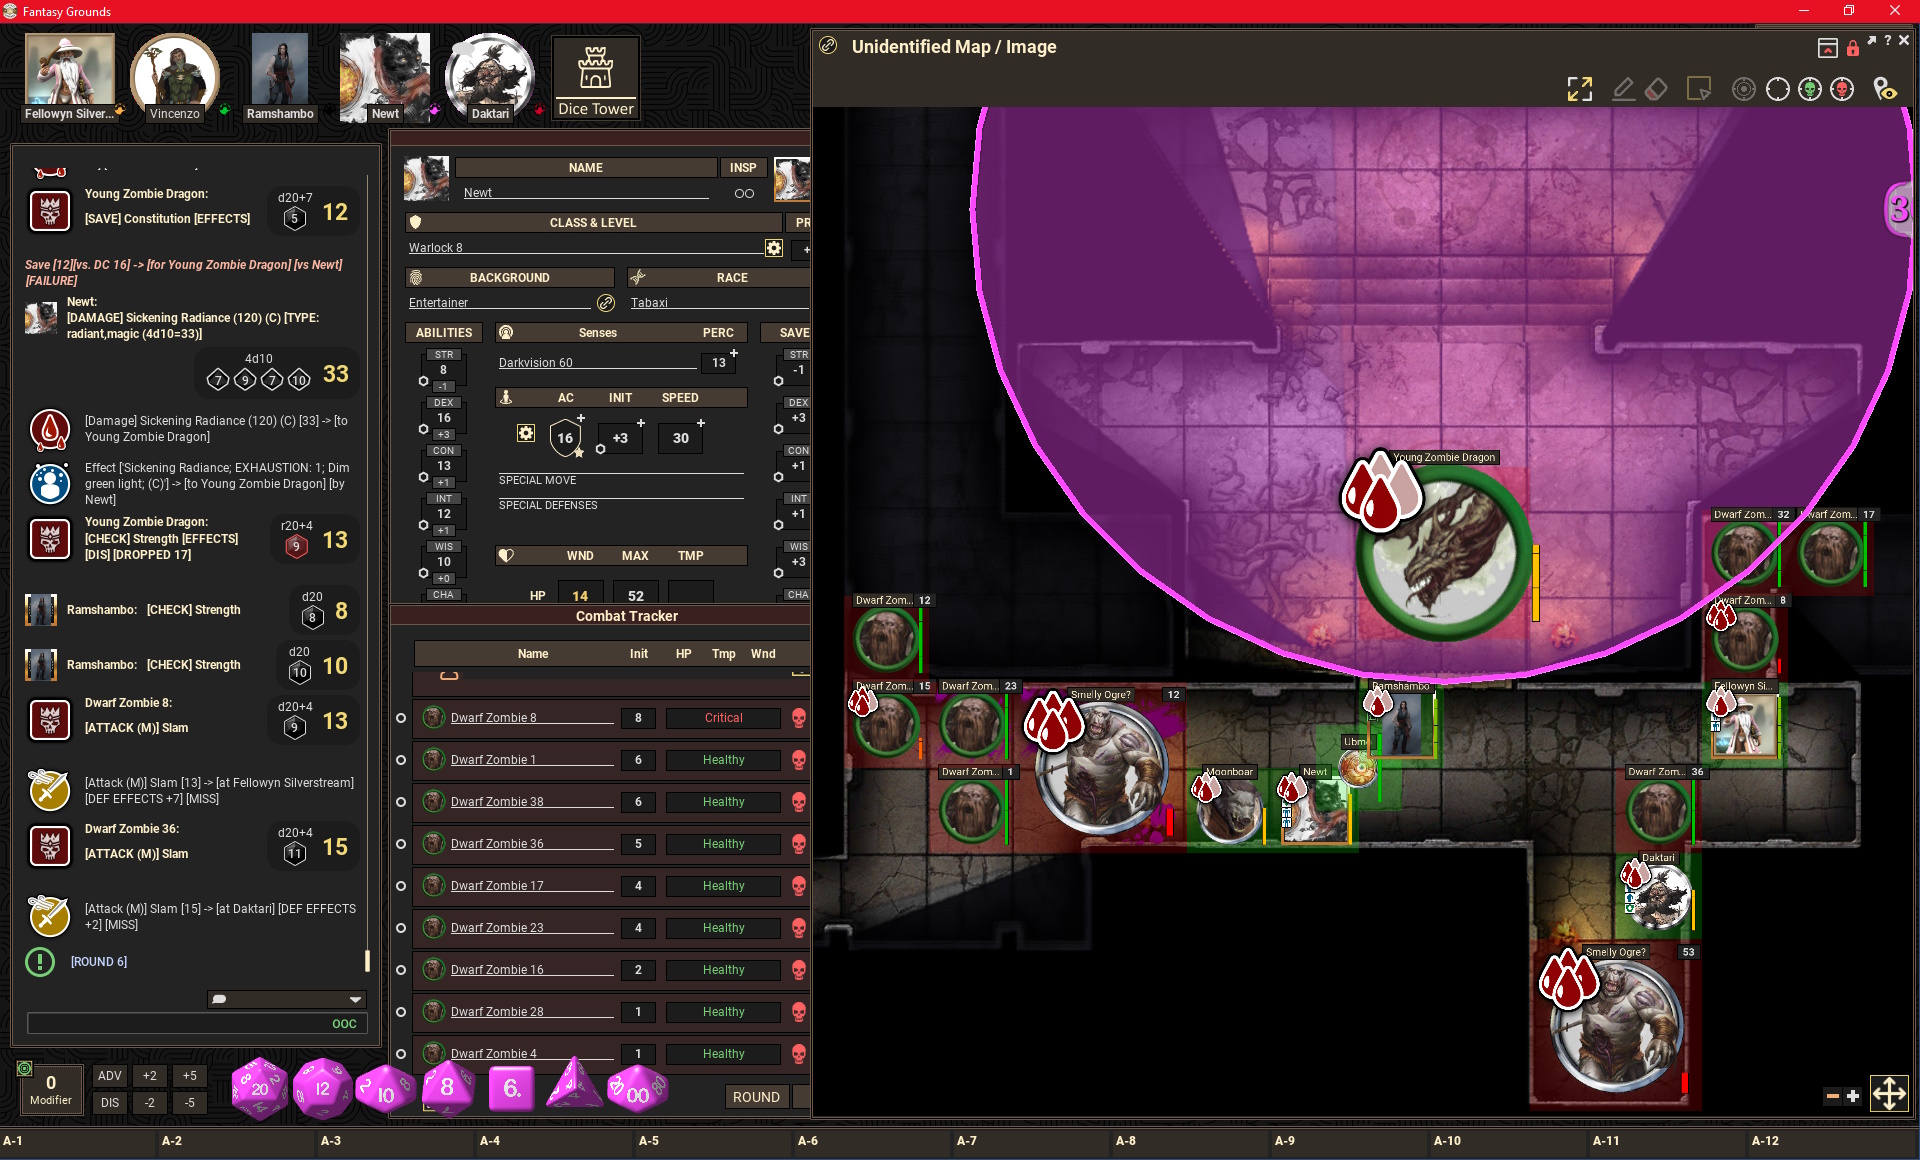Click red skull for Dwarf Zombie 1
Viewport: 1920px width, 1160px height.
click(798, 760)
